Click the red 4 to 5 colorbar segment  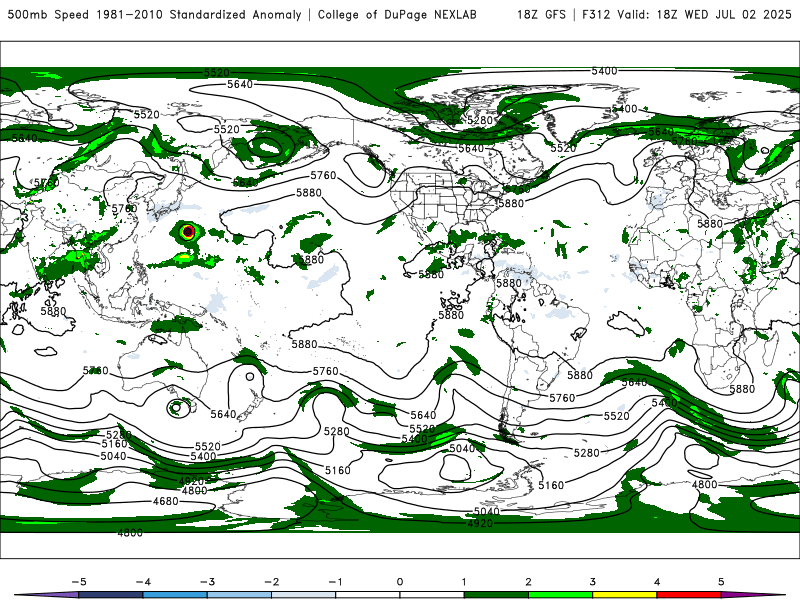[x=689, y=595]
